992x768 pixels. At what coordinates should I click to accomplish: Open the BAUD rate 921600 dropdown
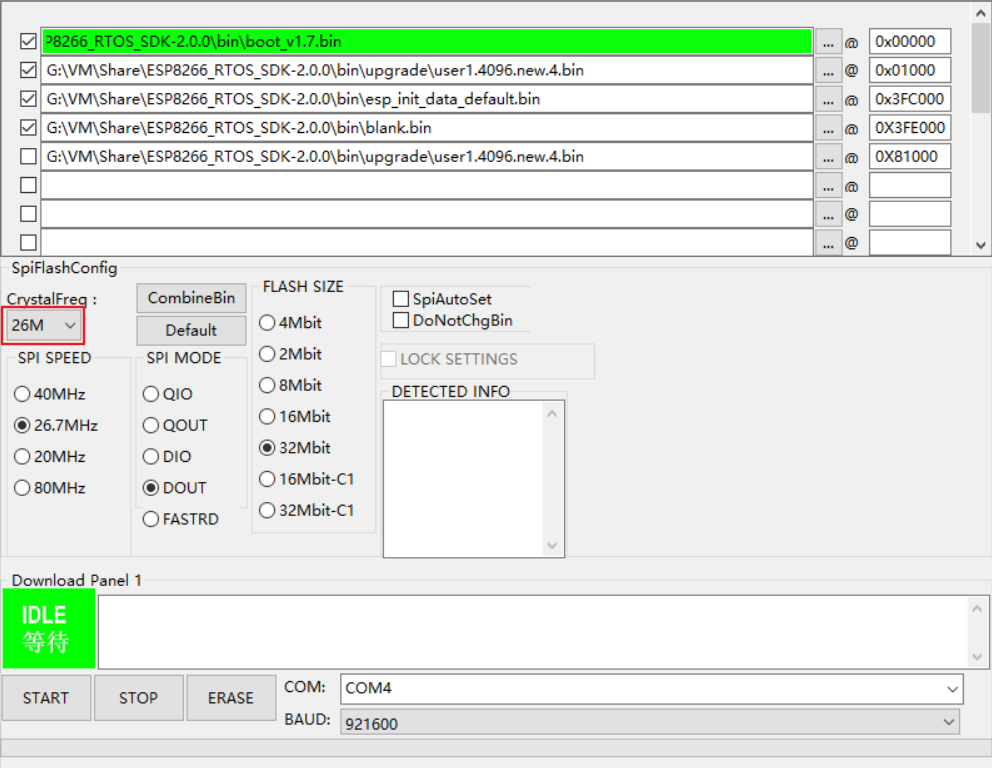click(650, 722)
